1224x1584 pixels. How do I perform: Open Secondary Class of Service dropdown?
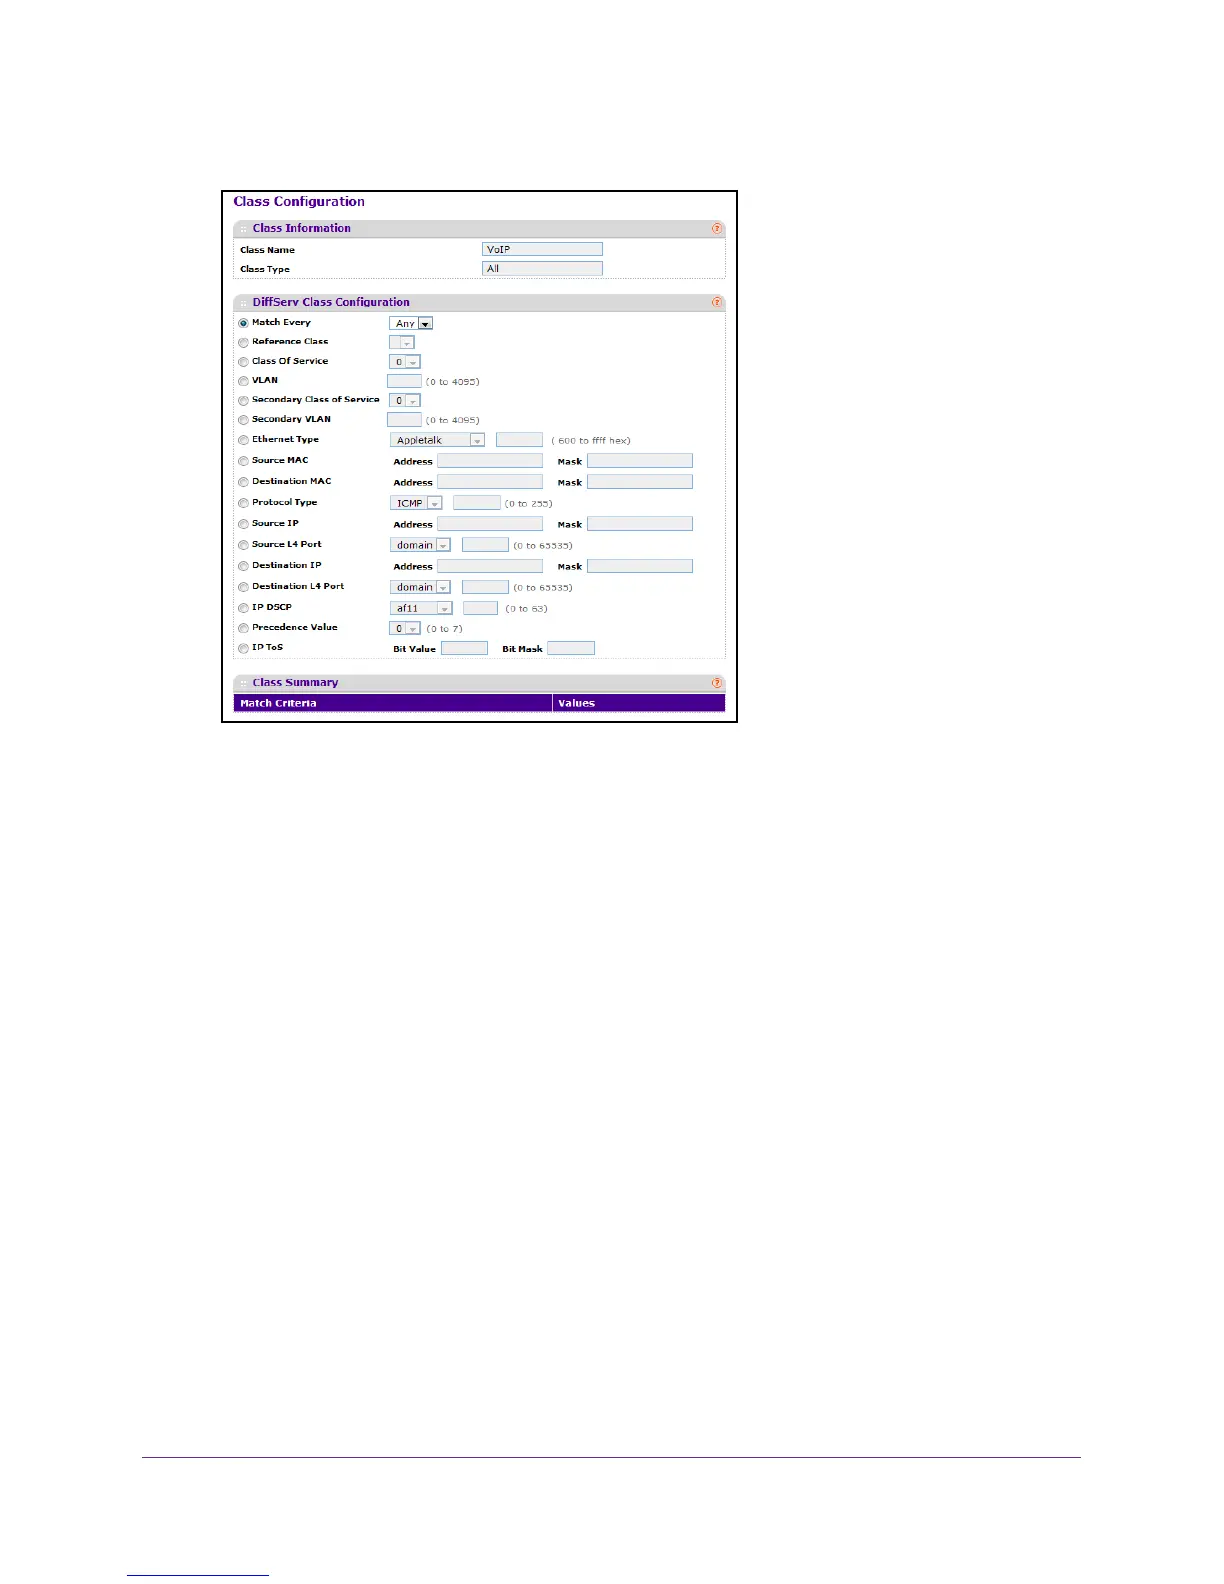[405, 400]
